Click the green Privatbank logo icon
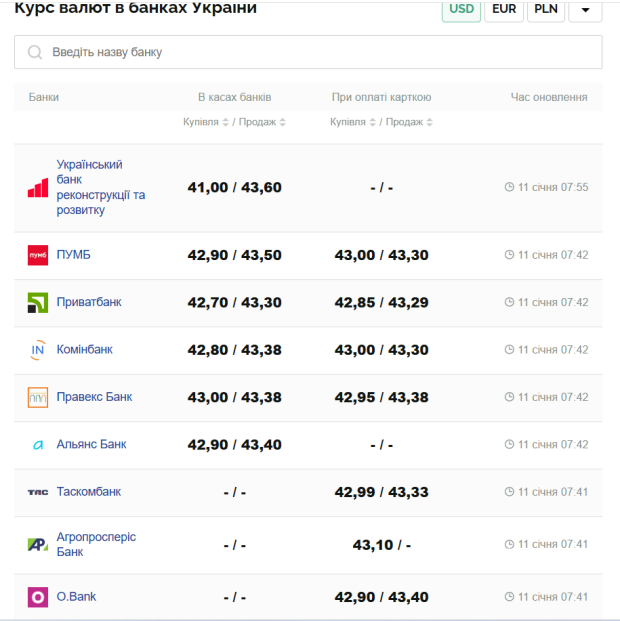The height and width of the screenshot is (621, 620). coord(37,302)
